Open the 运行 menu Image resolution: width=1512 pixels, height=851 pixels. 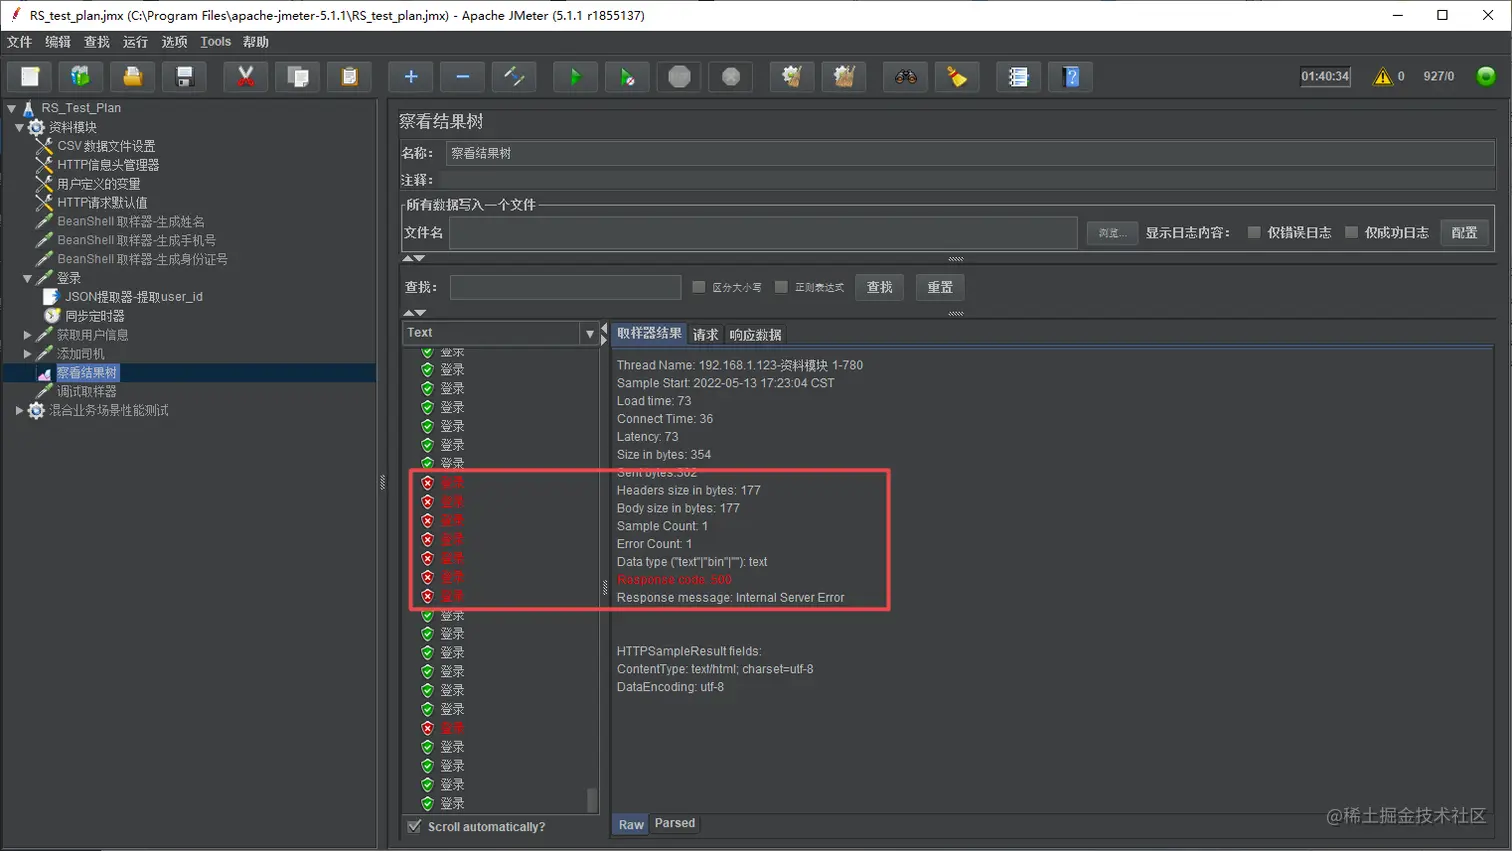tap(135, 42)
